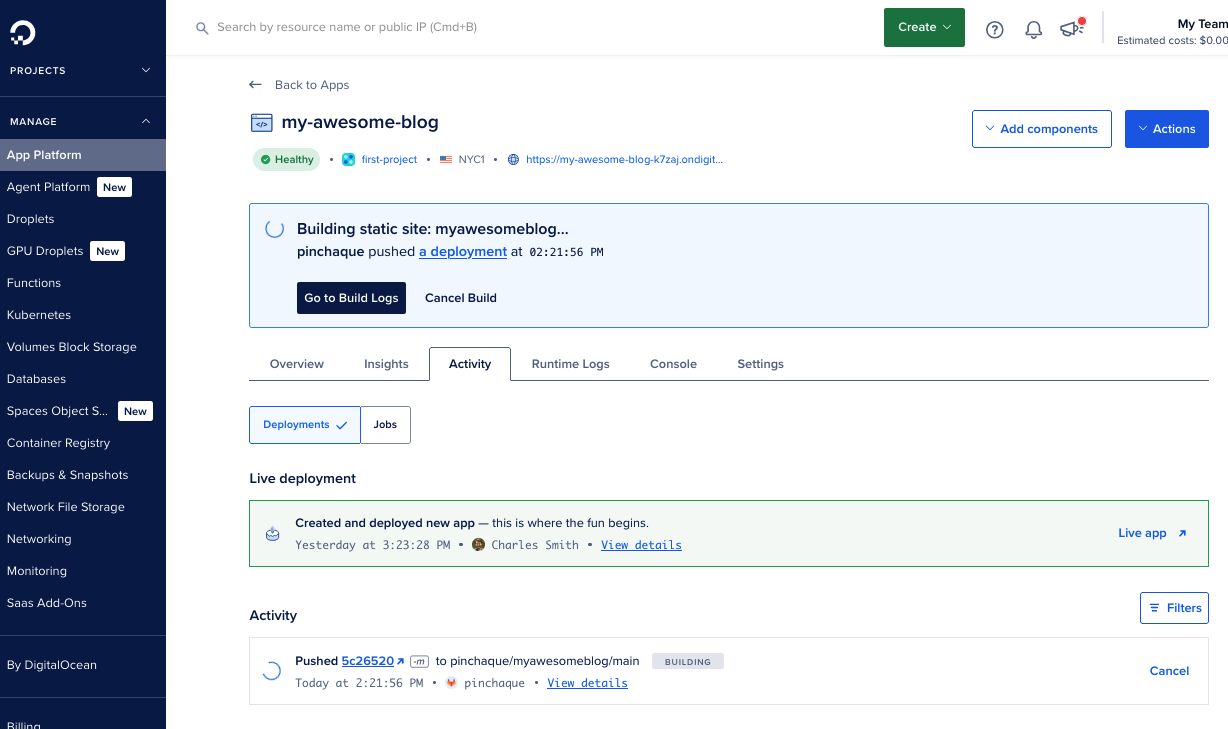
Task: Collapse the Manage sidebar section
Action: (x=145, y=121)
